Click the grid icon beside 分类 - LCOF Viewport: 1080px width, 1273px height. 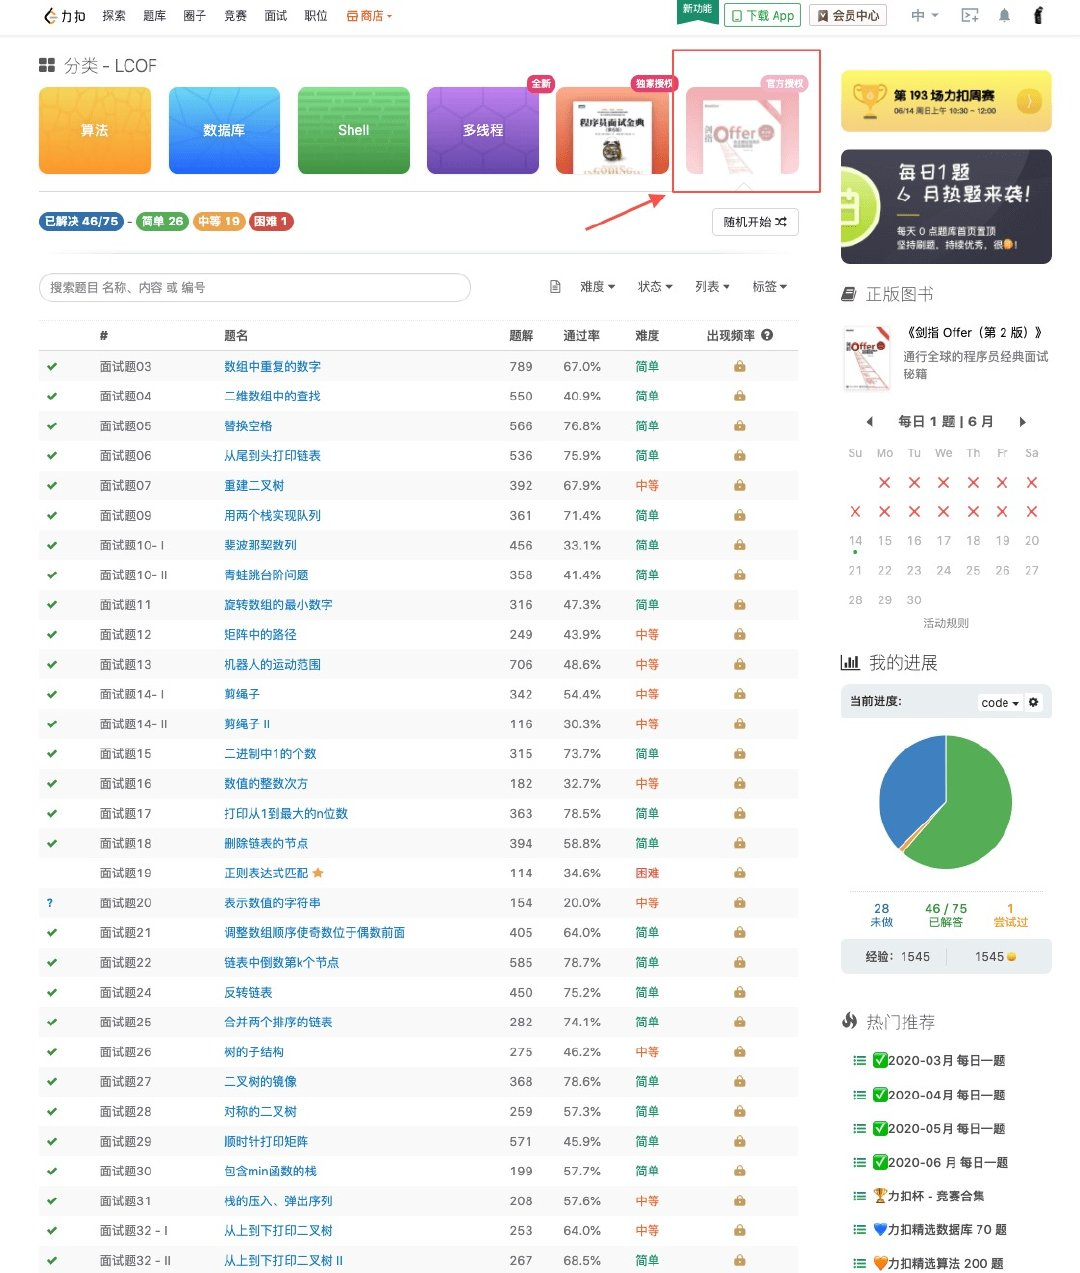pos(47,65)
